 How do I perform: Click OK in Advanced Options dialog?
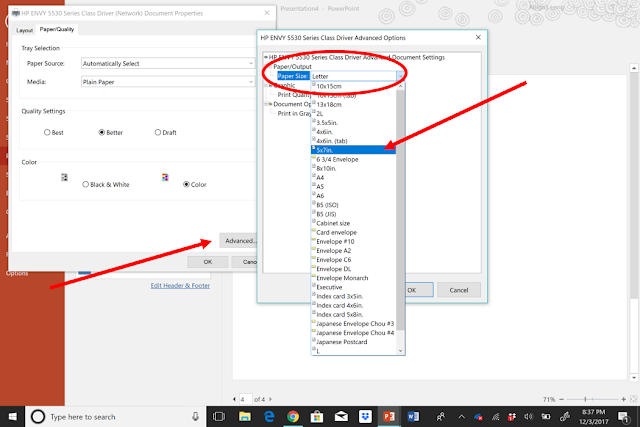[x=418, y=290]
